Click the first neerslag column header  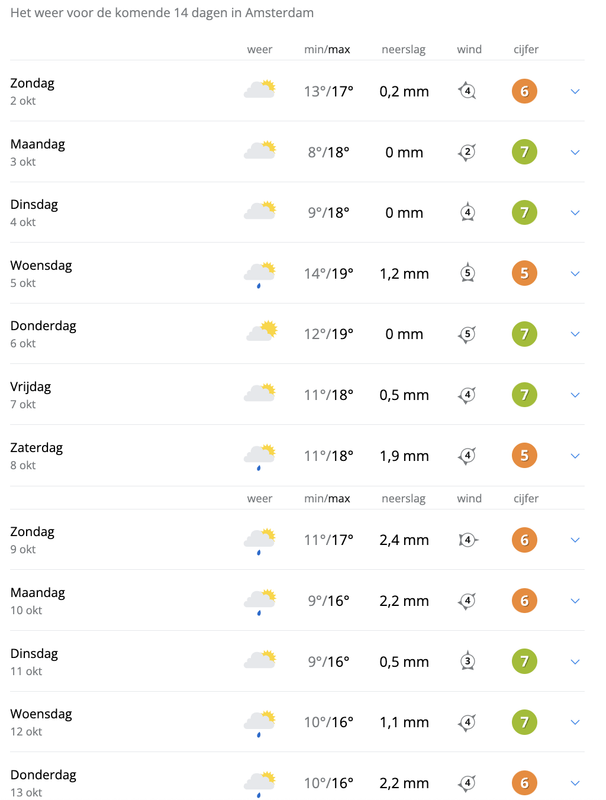pos(403,49)
